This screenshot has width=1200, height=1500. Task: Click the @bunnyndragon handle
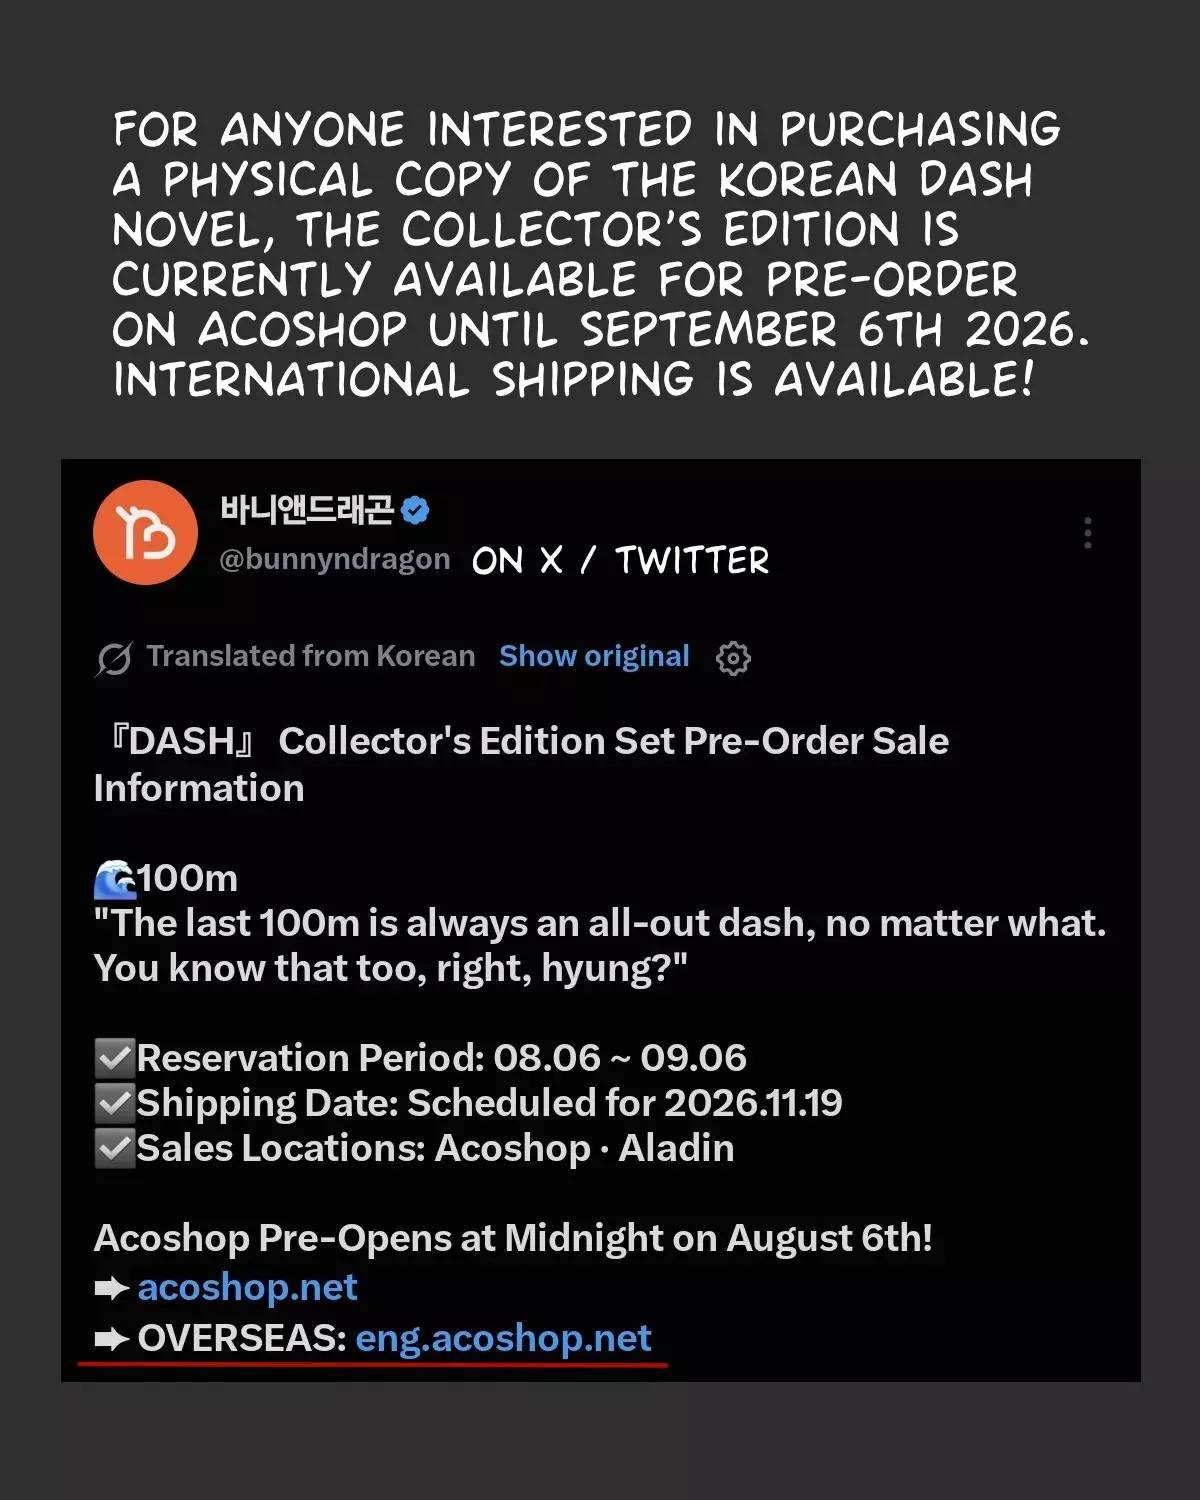pos(335,559)
